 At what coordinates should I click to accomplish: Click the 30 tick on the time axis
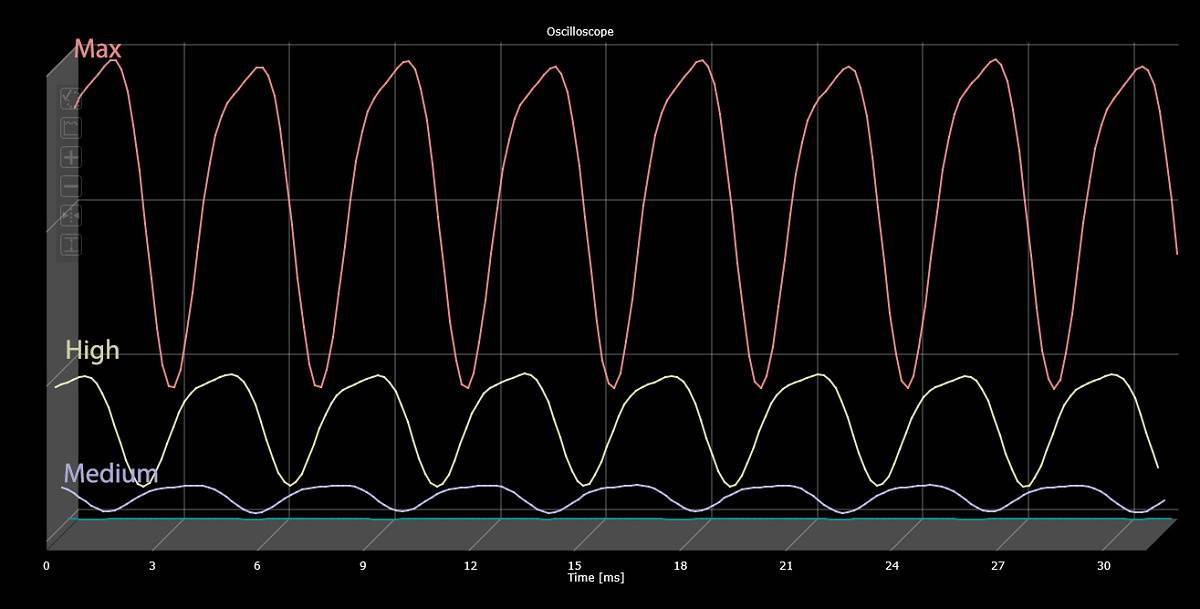click(1104, 566)
